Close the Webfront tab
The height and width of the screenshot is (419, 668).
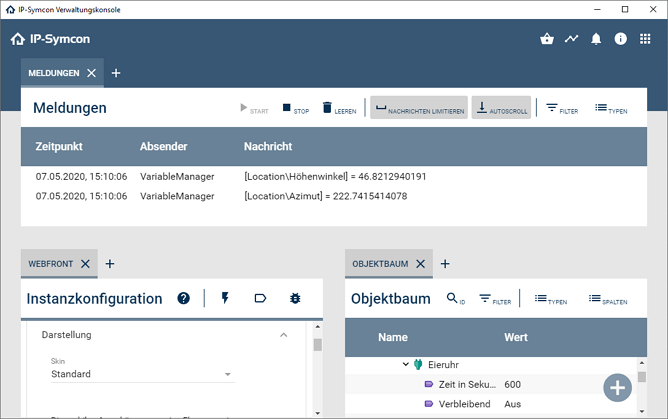pyautogui.click(x=86, y=264)
